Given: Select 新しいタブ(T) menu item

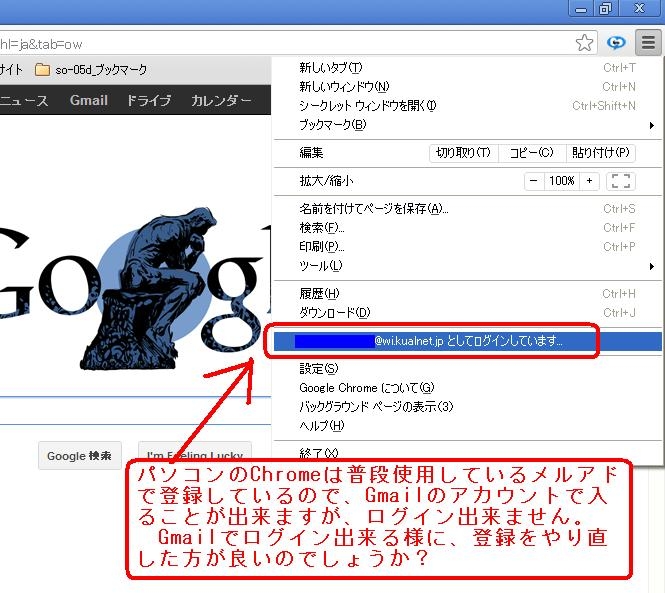Looking at the screenshot, I should (467, 68).
